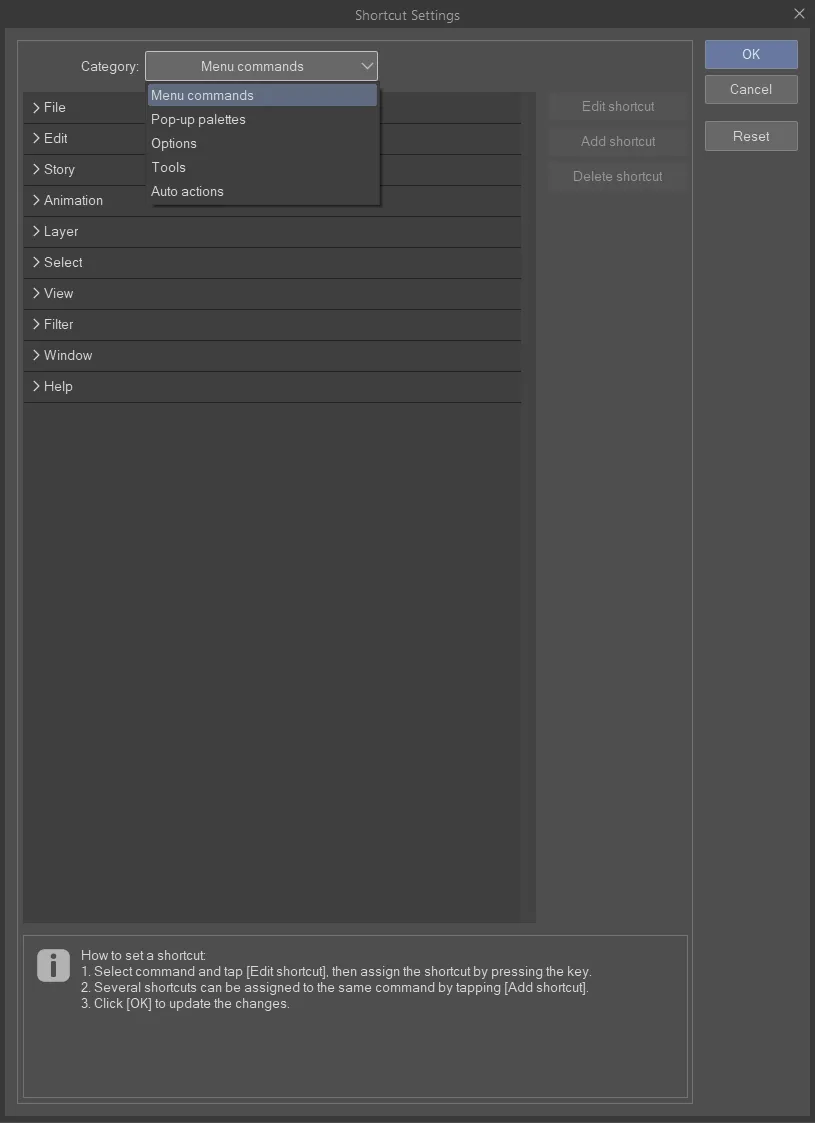Expand the Animation command group
This screenshot has width=815, height=1123.
(x=37, y=201)
